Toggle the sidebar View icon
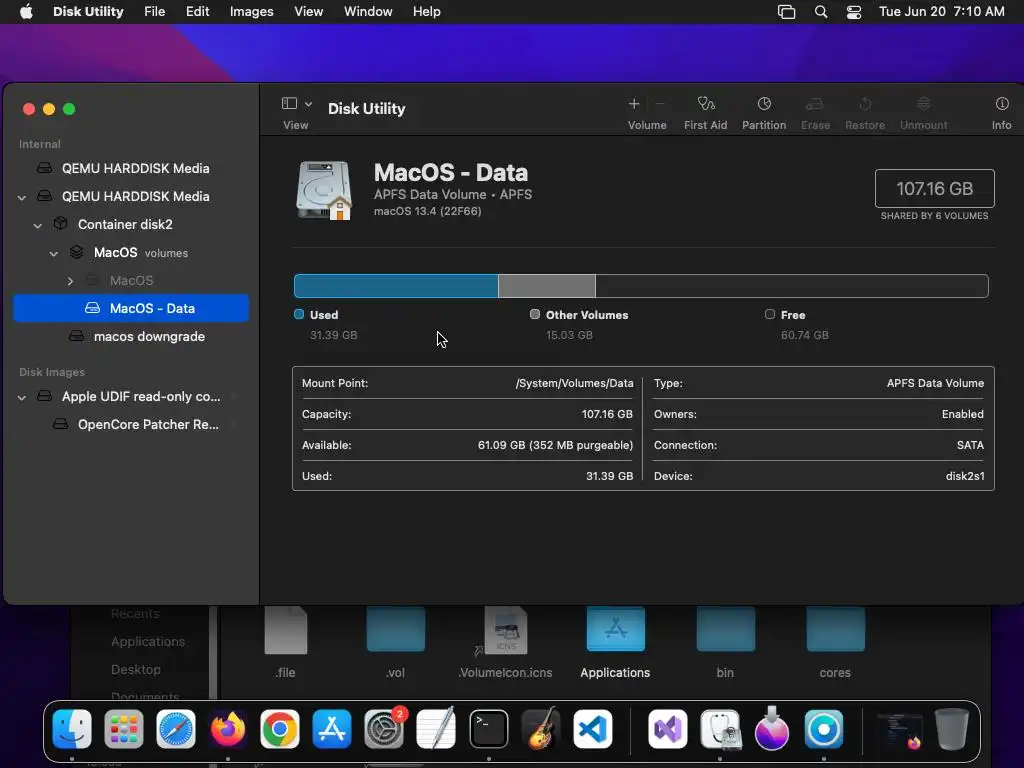The height and width of the screenshot is (768, 1024). (x=289, y=104)
